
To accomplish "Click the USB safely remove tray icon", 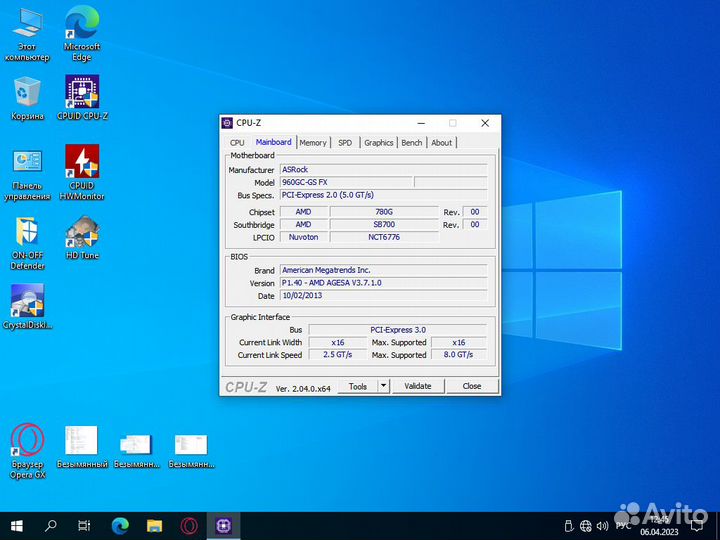I will click(568, 526).
